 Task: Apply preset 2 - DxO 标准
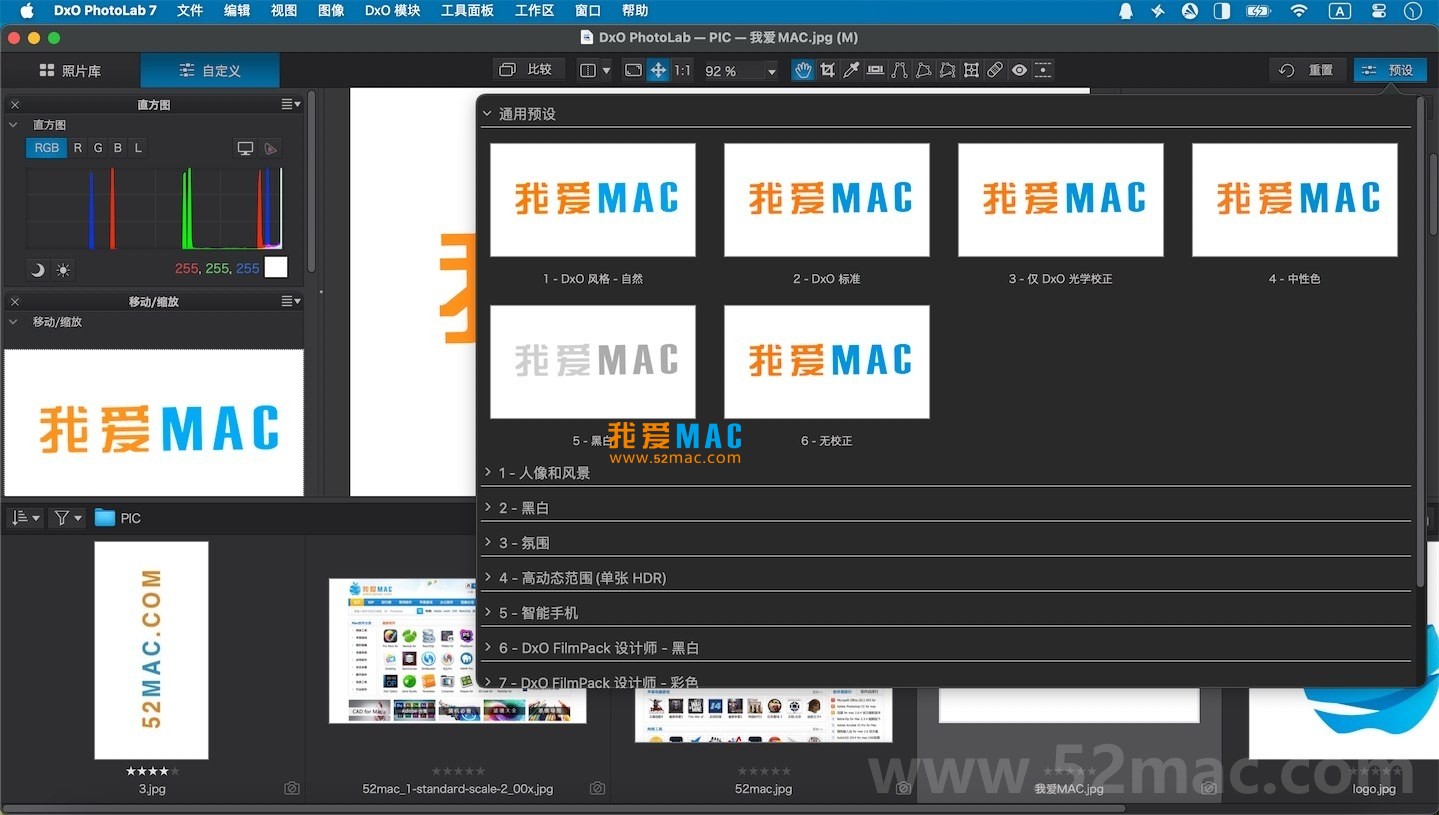point(827,200)
